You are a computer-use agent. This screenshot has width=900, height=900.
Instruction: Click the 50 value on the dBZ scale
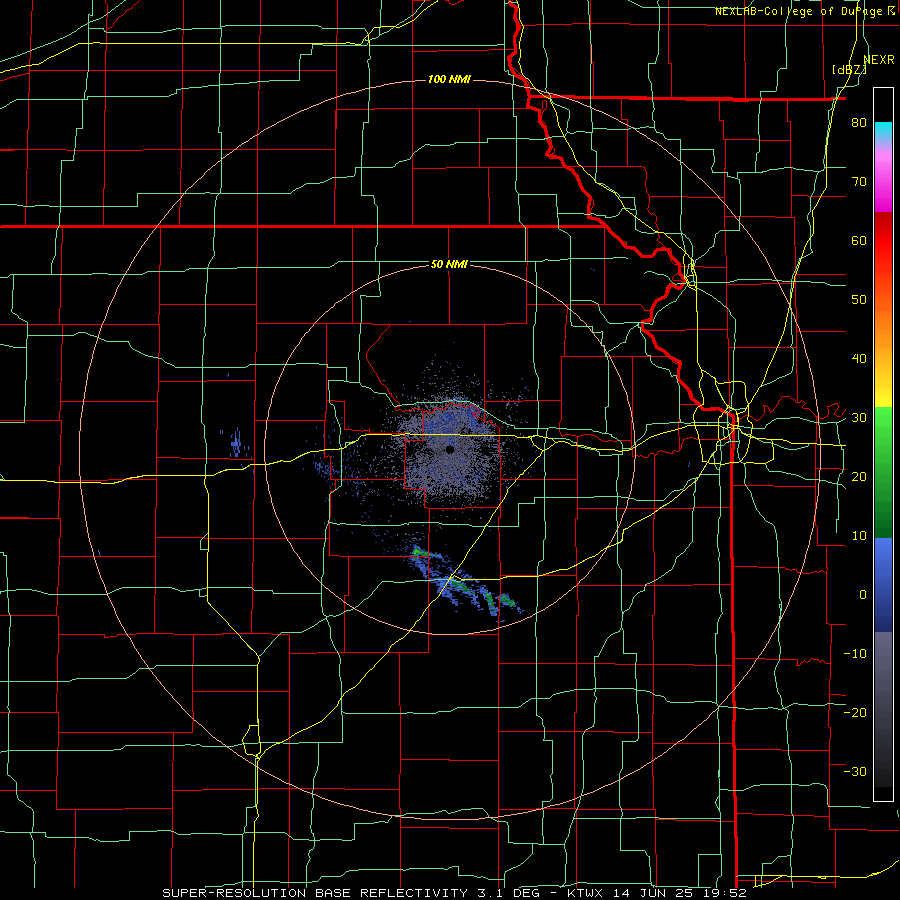[x=859, y=300]
